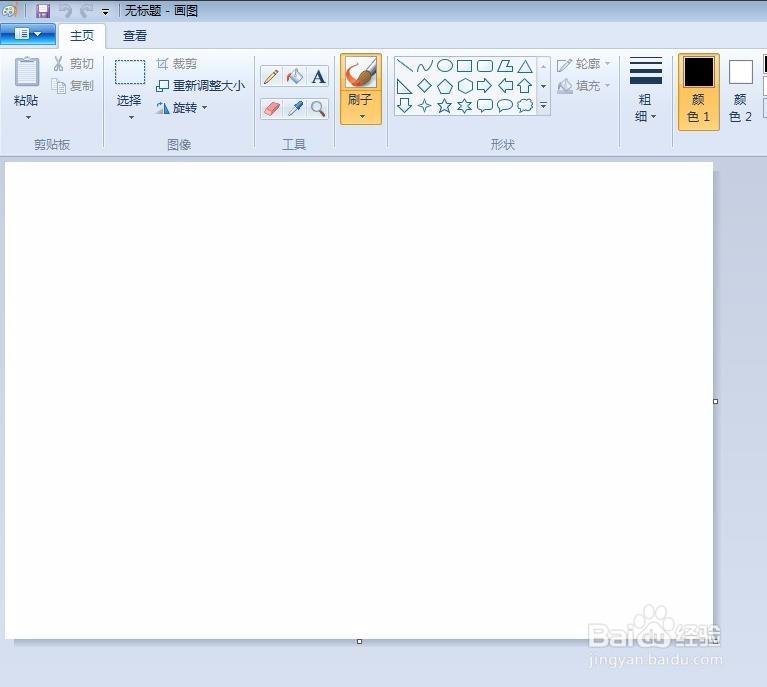Pick the oval shape
Viewport: 767px width, 687px height.
(444, 66)
